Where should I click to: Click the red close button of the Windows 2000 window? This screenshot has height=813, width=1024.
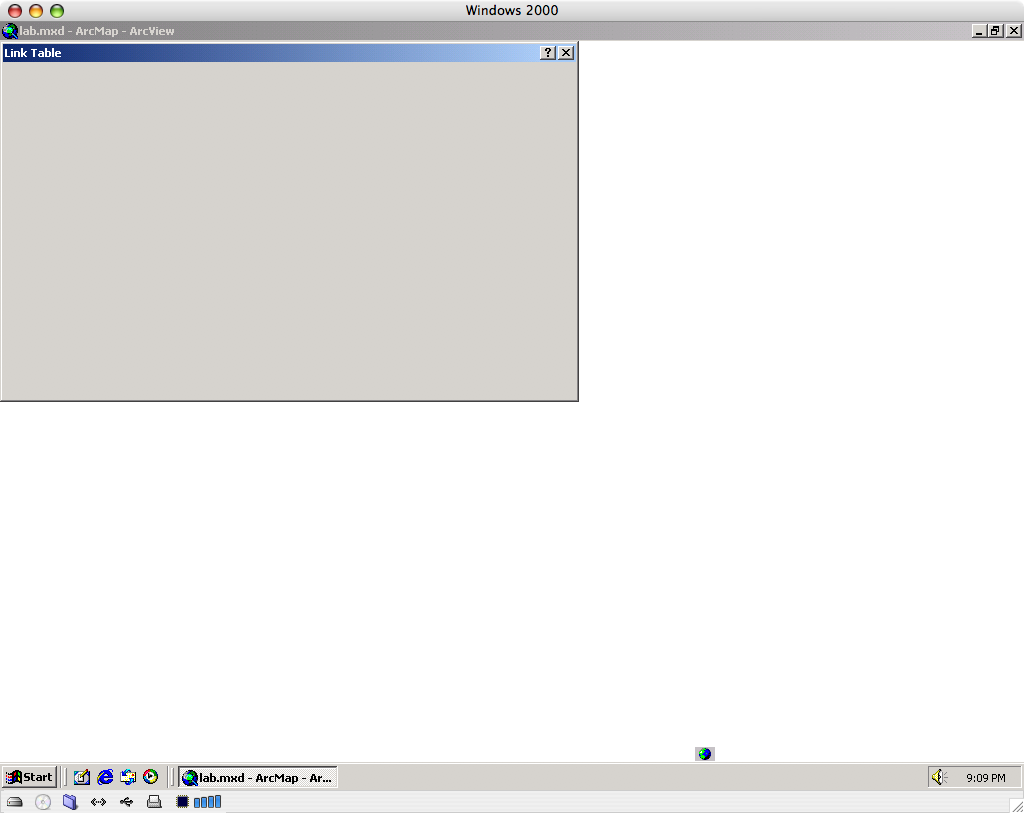pos(15,10)
